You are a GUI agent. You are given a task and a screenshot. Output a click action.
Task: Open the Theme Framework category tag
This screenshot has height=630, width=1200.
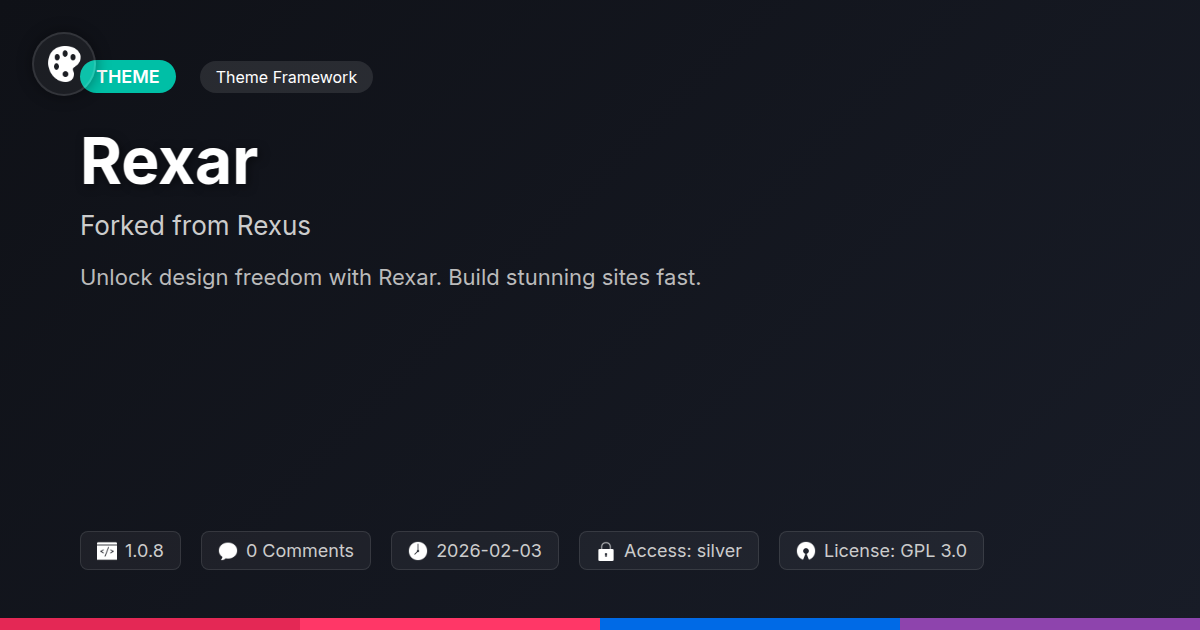pos(286,77)
